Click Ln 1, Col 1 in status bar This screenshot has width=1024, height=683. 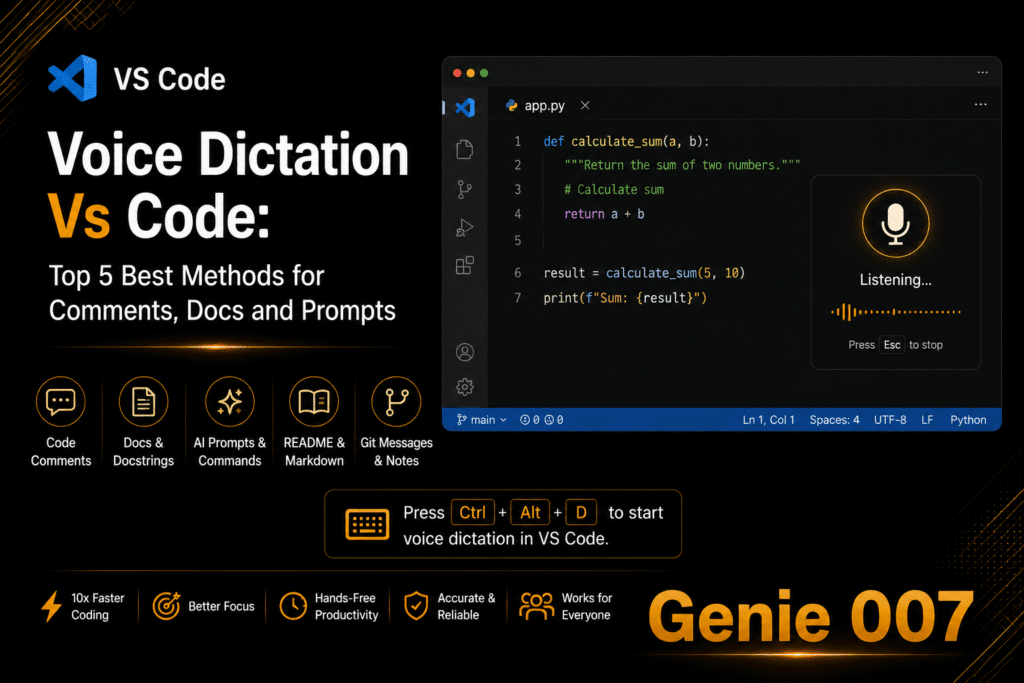tap(769, 420)
